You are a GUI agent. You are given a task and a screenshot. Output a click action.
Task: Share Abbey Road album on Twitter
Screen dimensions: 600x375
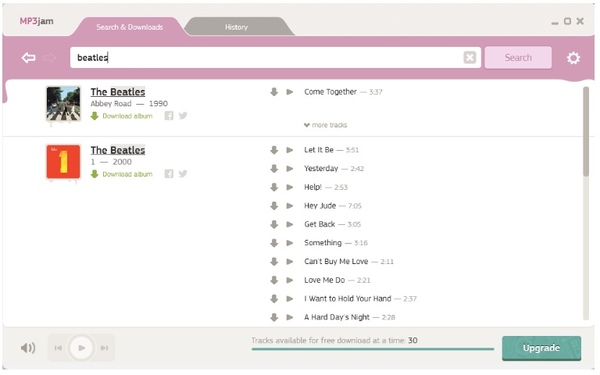[183, 116]
